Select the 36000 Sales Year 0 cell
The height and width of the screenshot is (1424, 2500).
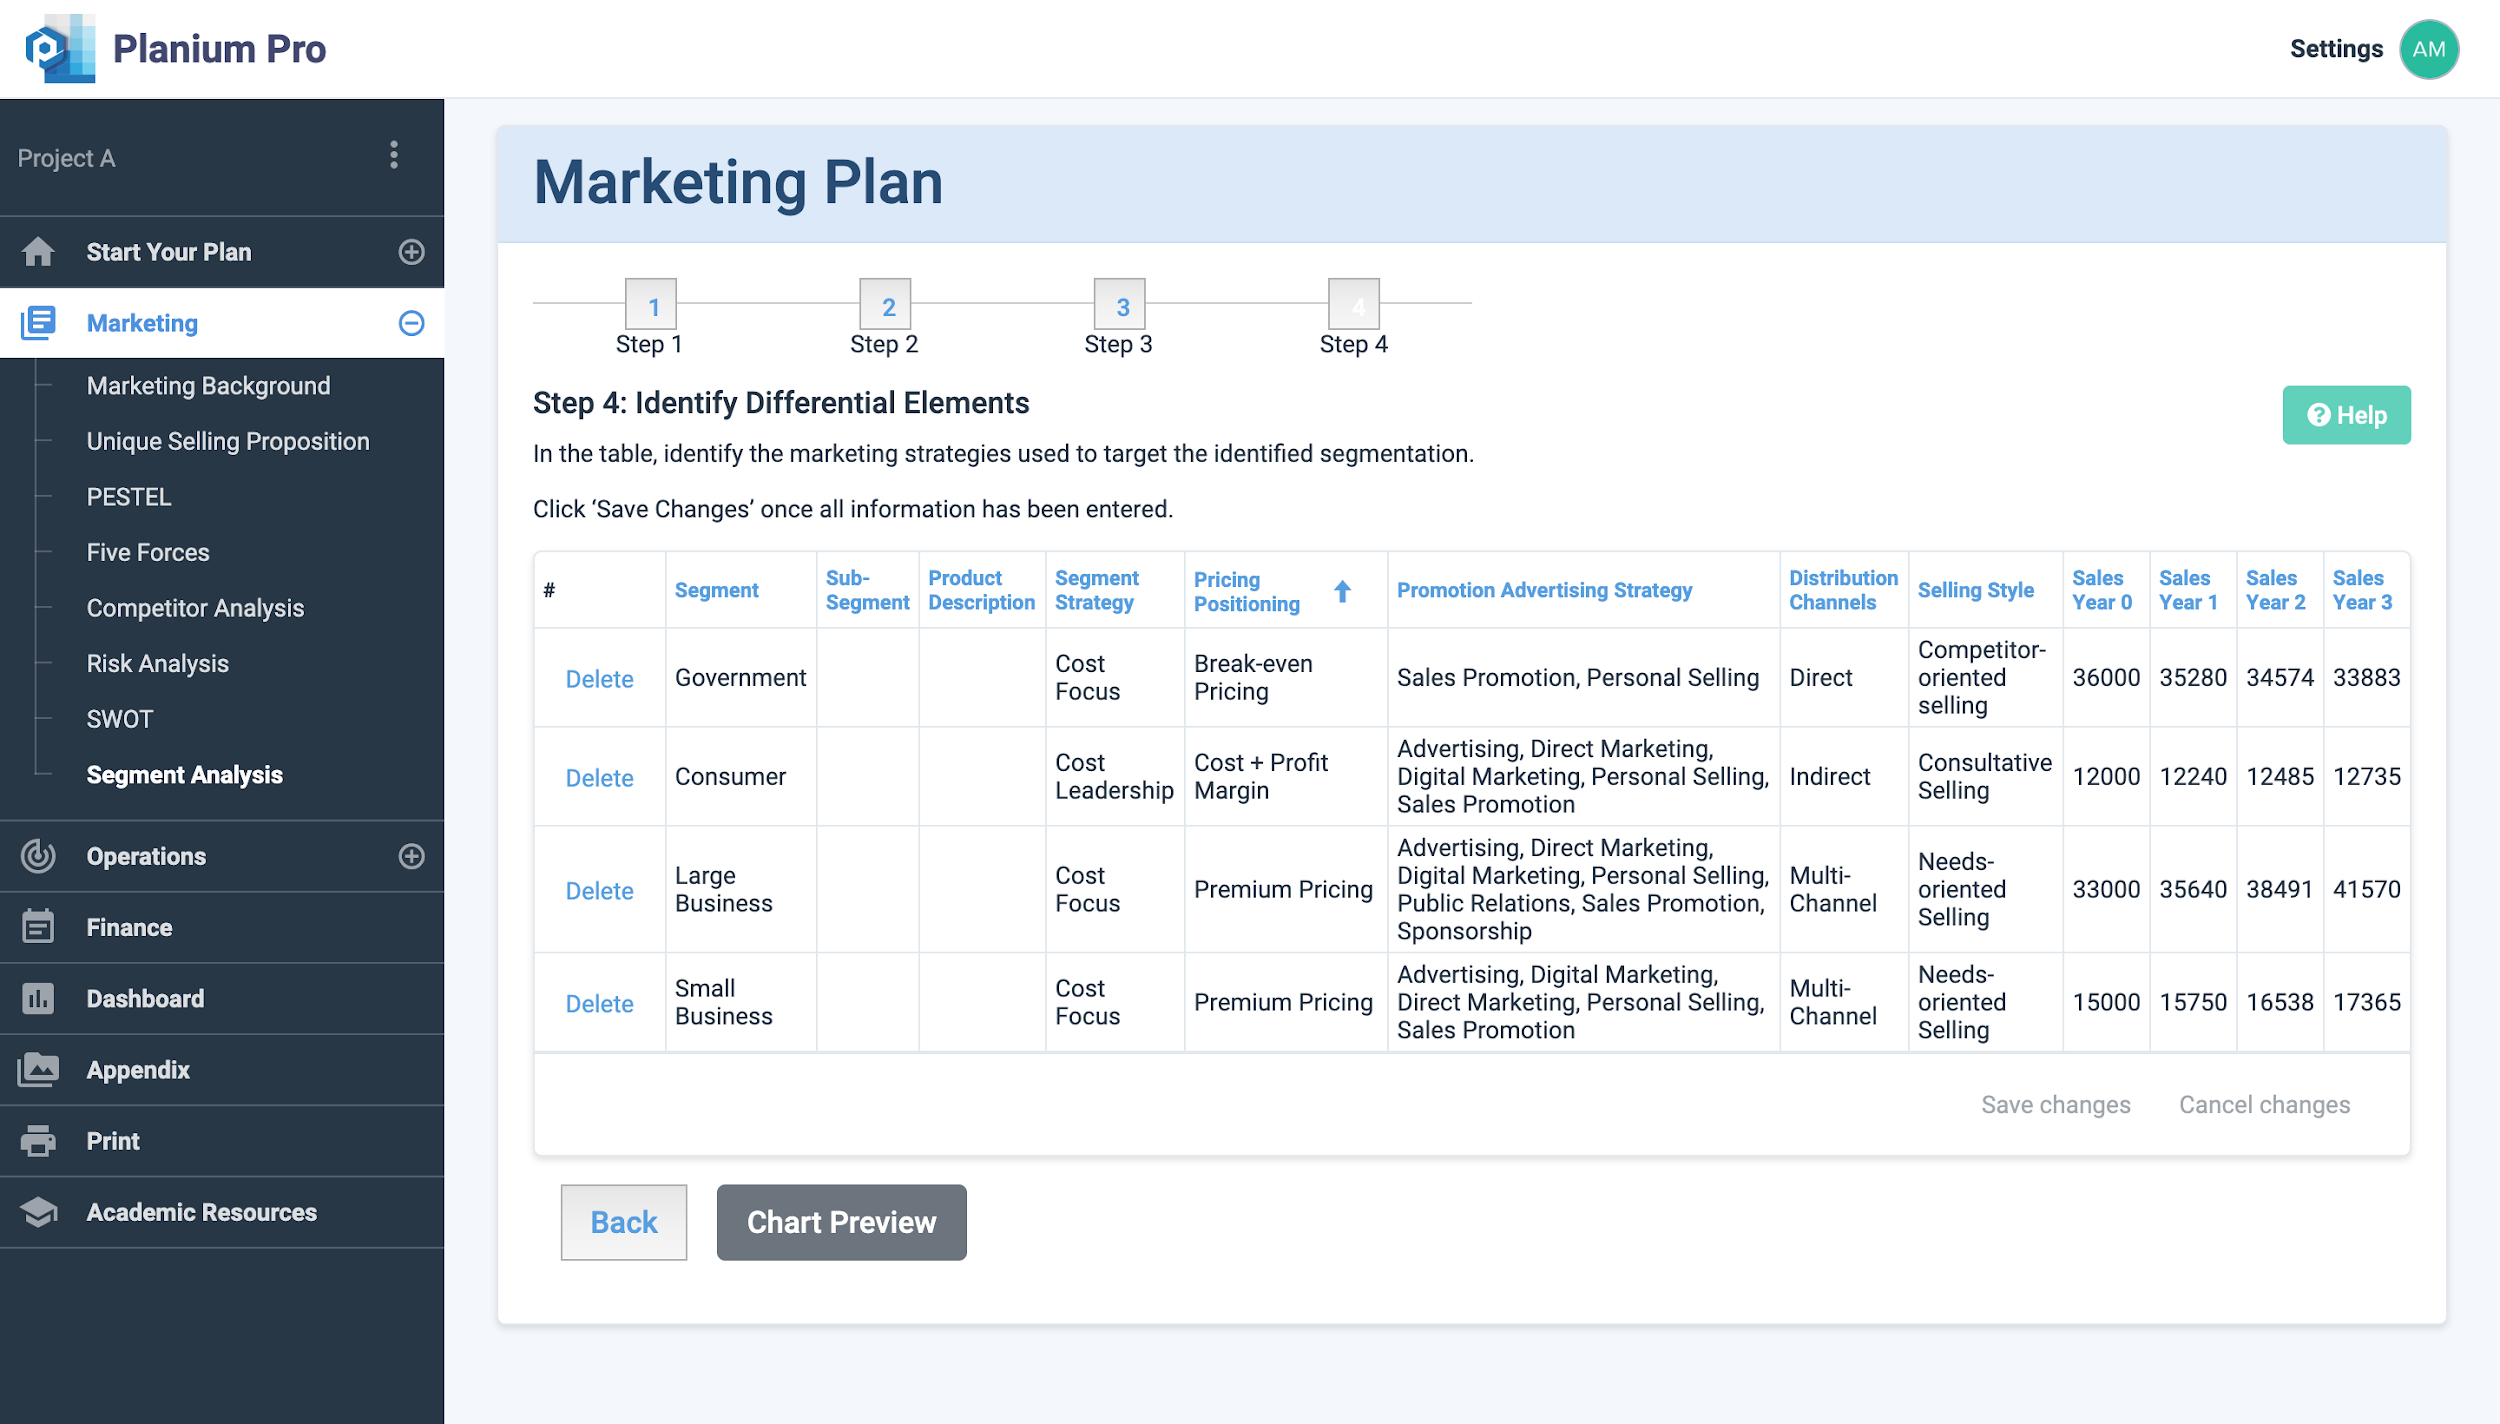[2106, 678]
